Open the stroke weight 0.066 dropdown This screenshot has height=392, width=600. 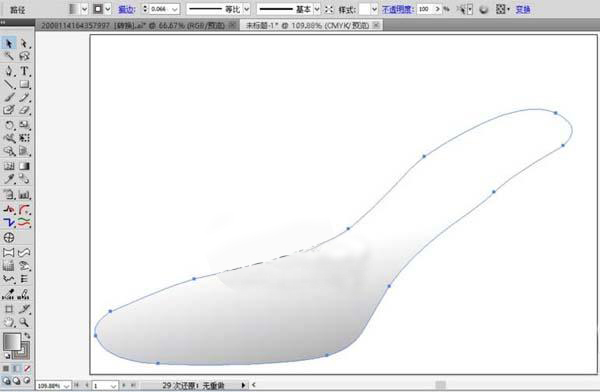pyautogui.click(x=175, y=9)
